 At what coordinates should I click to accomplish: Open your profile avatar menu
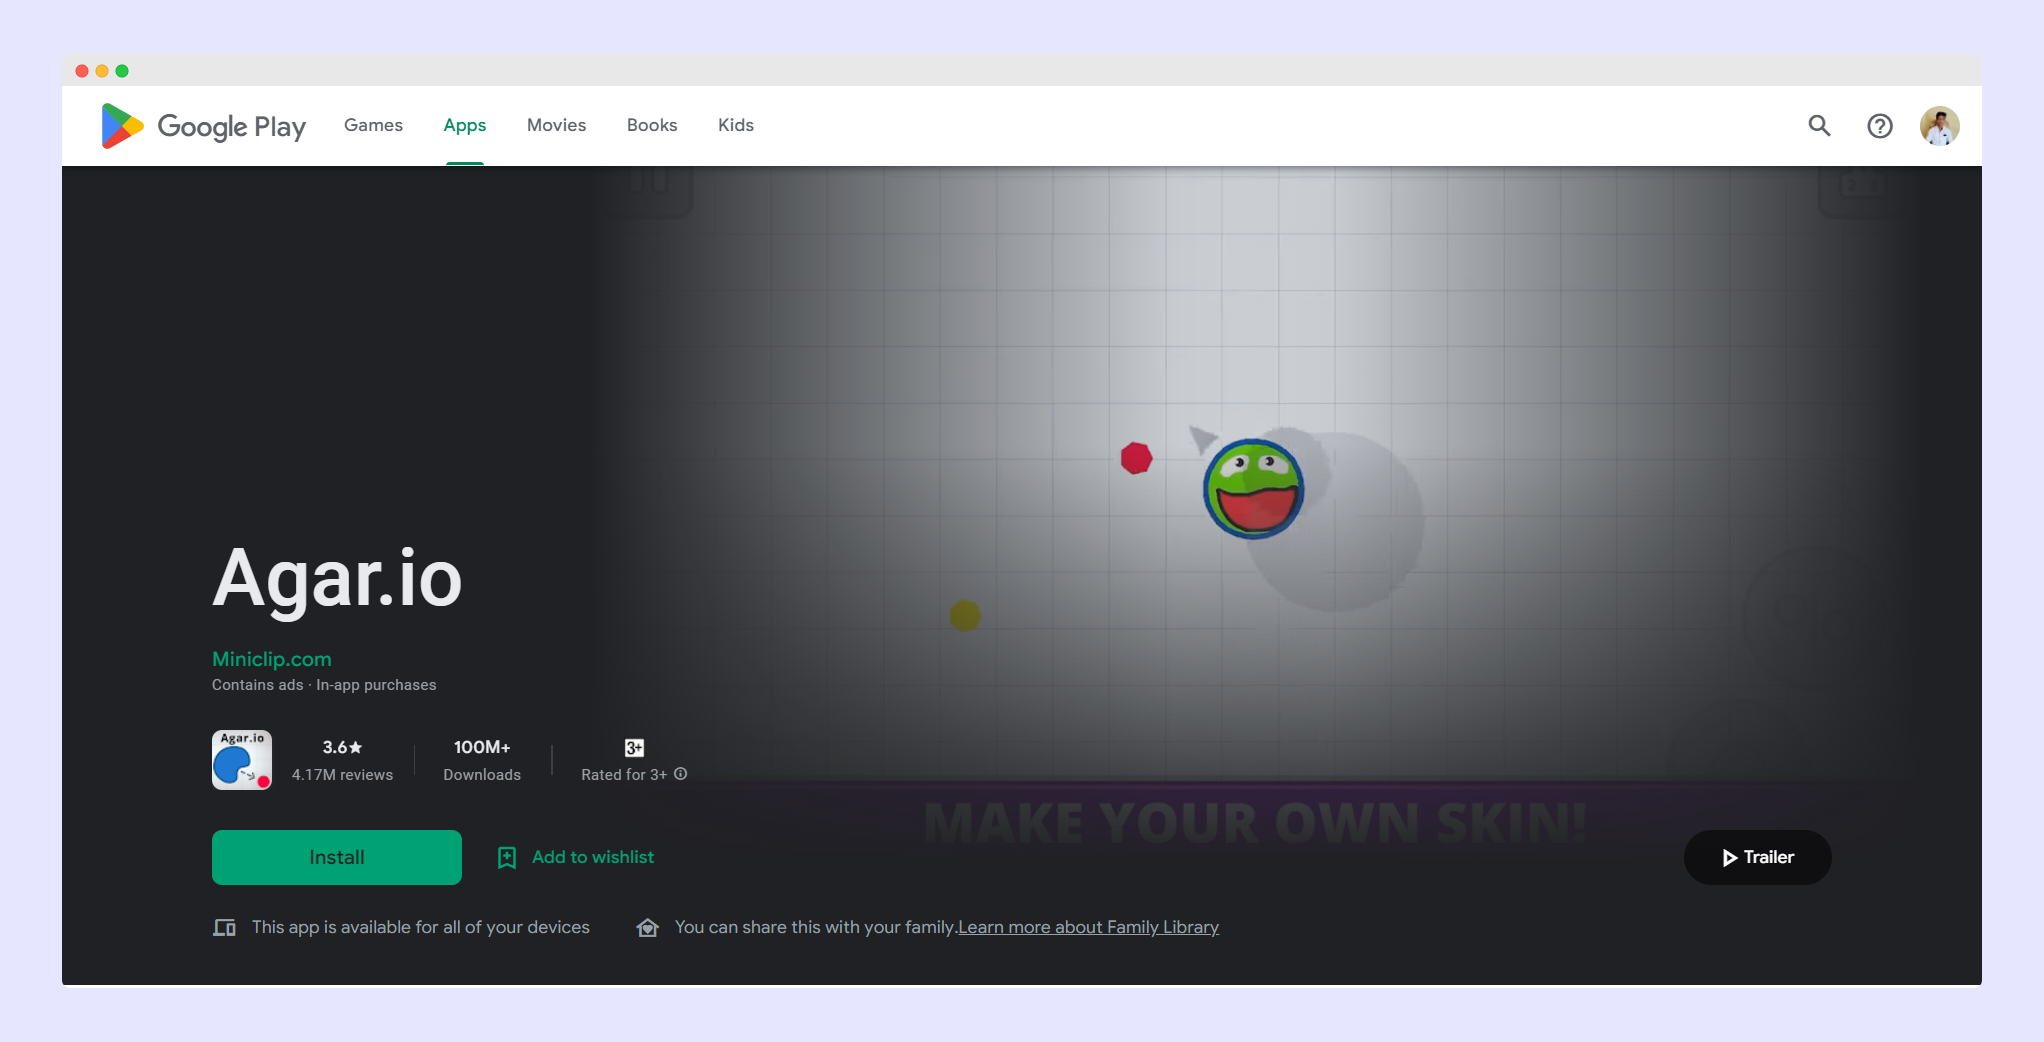(x=1938, y=126)
